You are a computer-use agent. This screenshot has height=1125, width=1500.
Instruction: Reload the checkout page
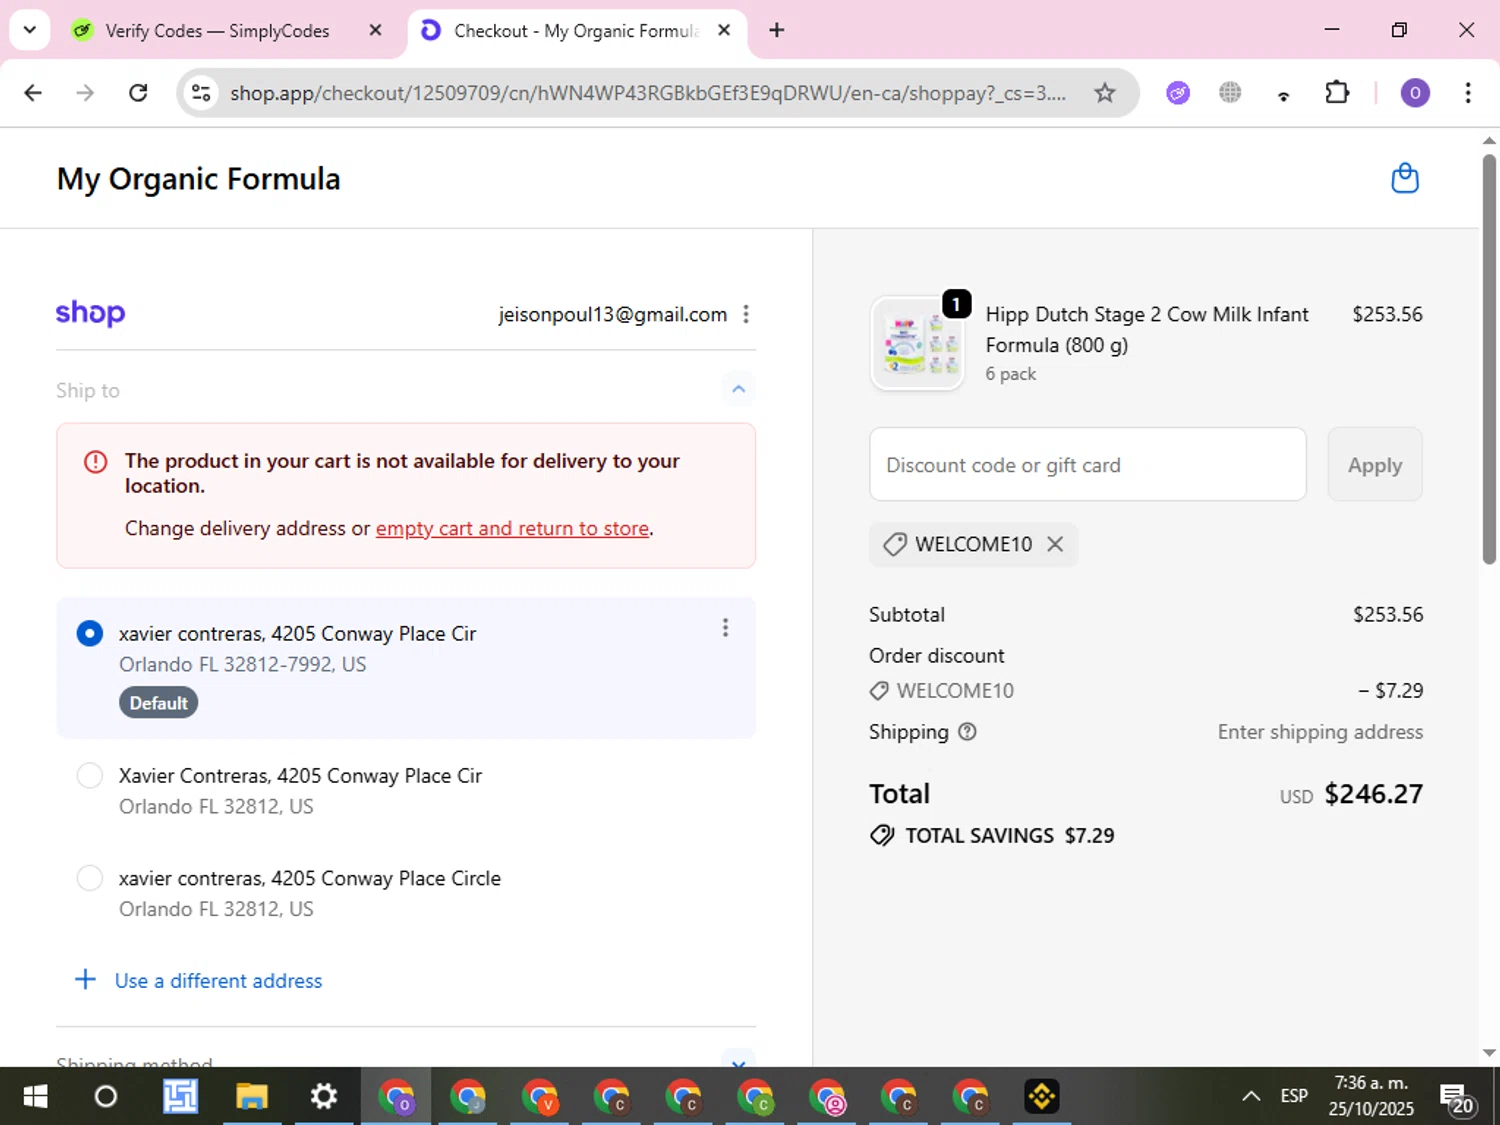[138, 93]
